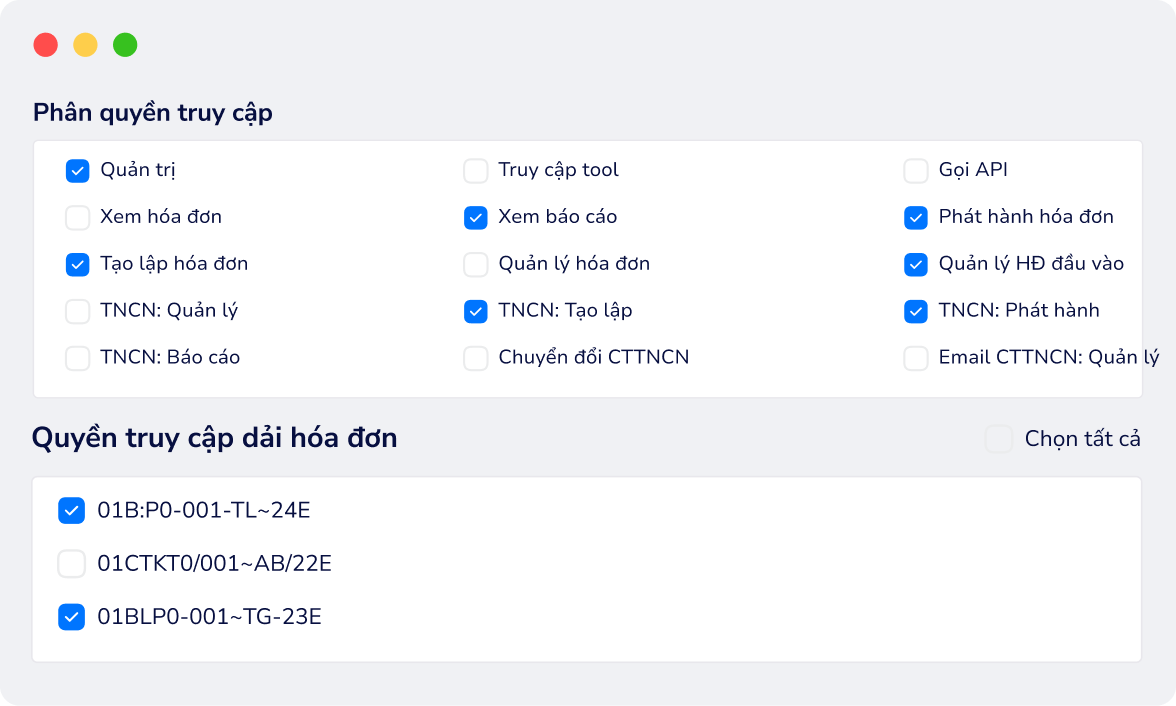The width and height of the screenshot is (1176, 706).
Task: Uncheck invoice range 01B:P0-001-TL~24E
Action: 71,511
